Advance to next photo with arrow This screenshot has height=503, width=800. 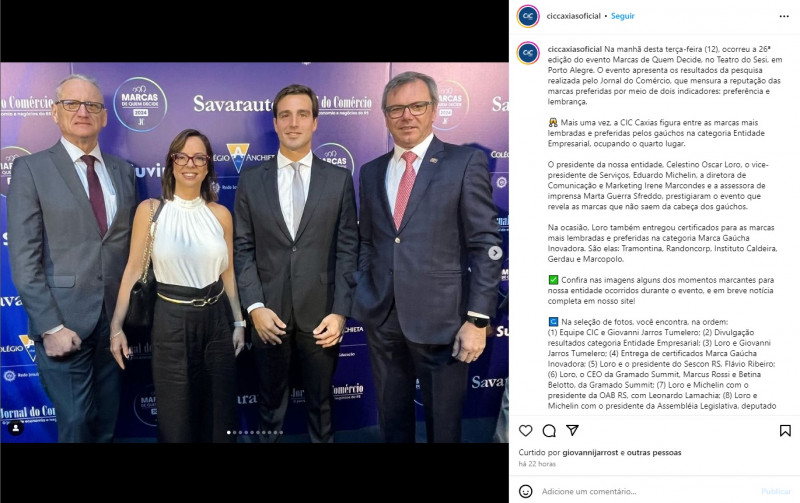[x=495, y=253]
